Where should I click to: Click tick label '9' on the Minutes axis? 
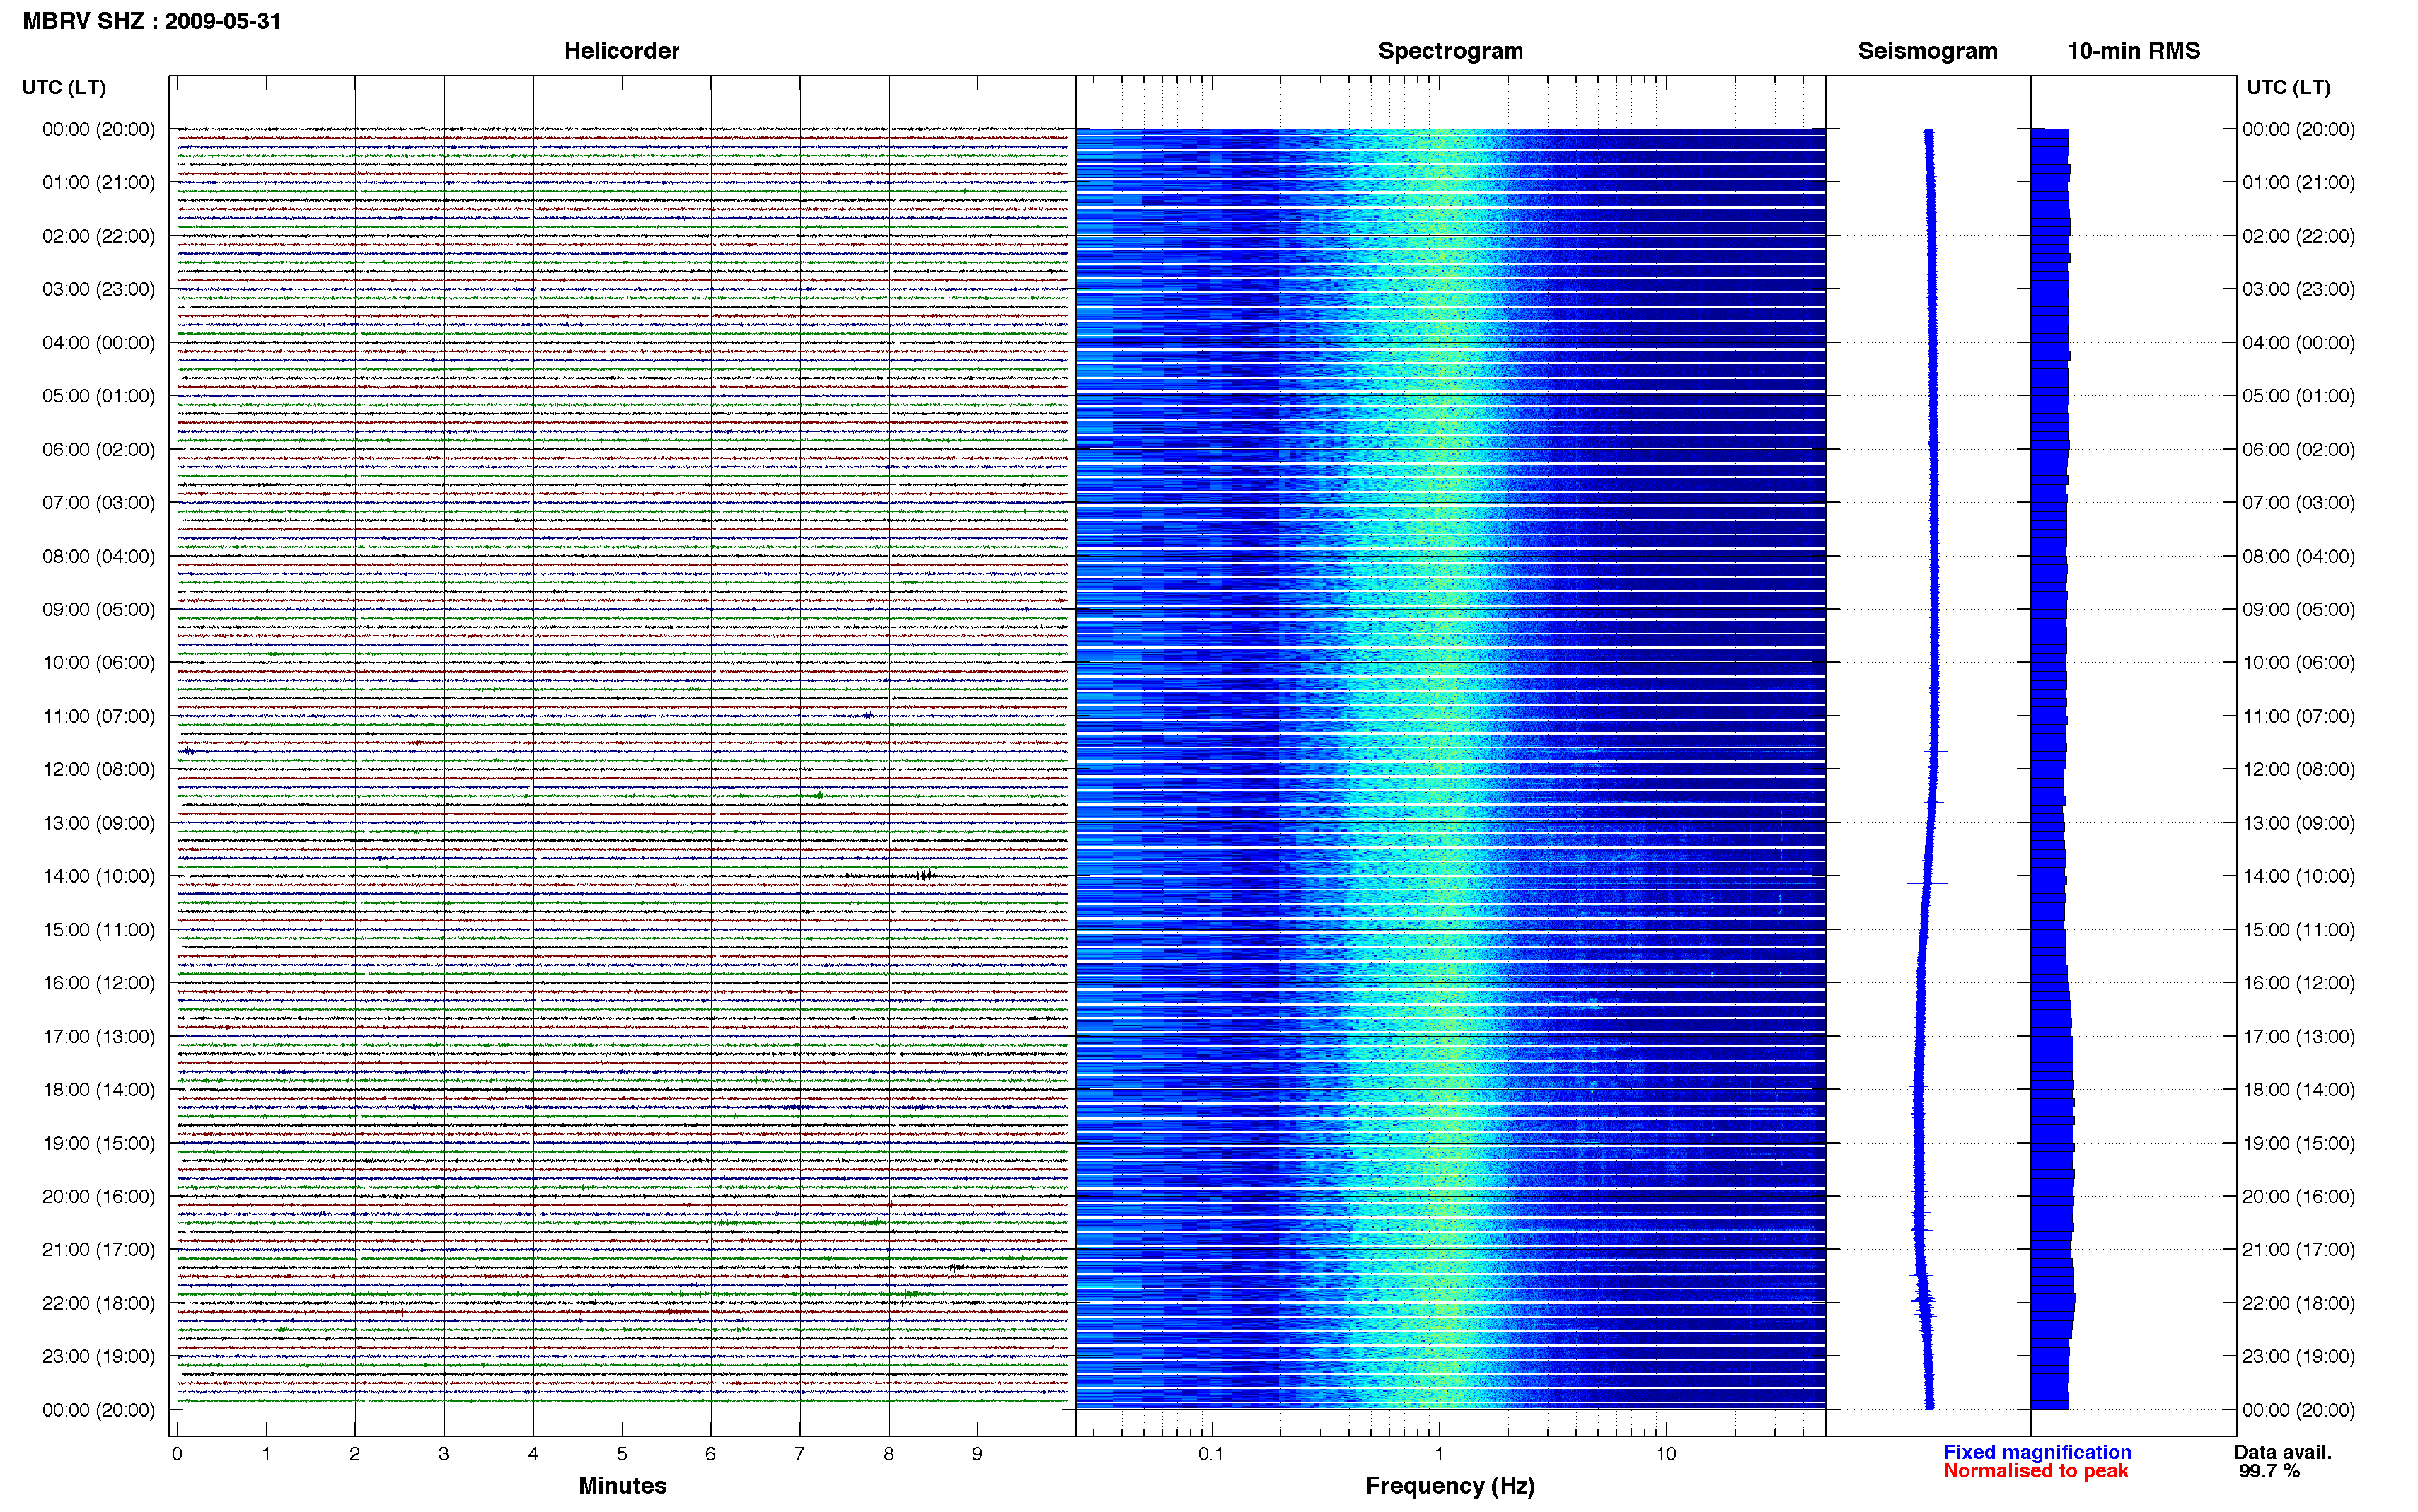pos(977,1454)
